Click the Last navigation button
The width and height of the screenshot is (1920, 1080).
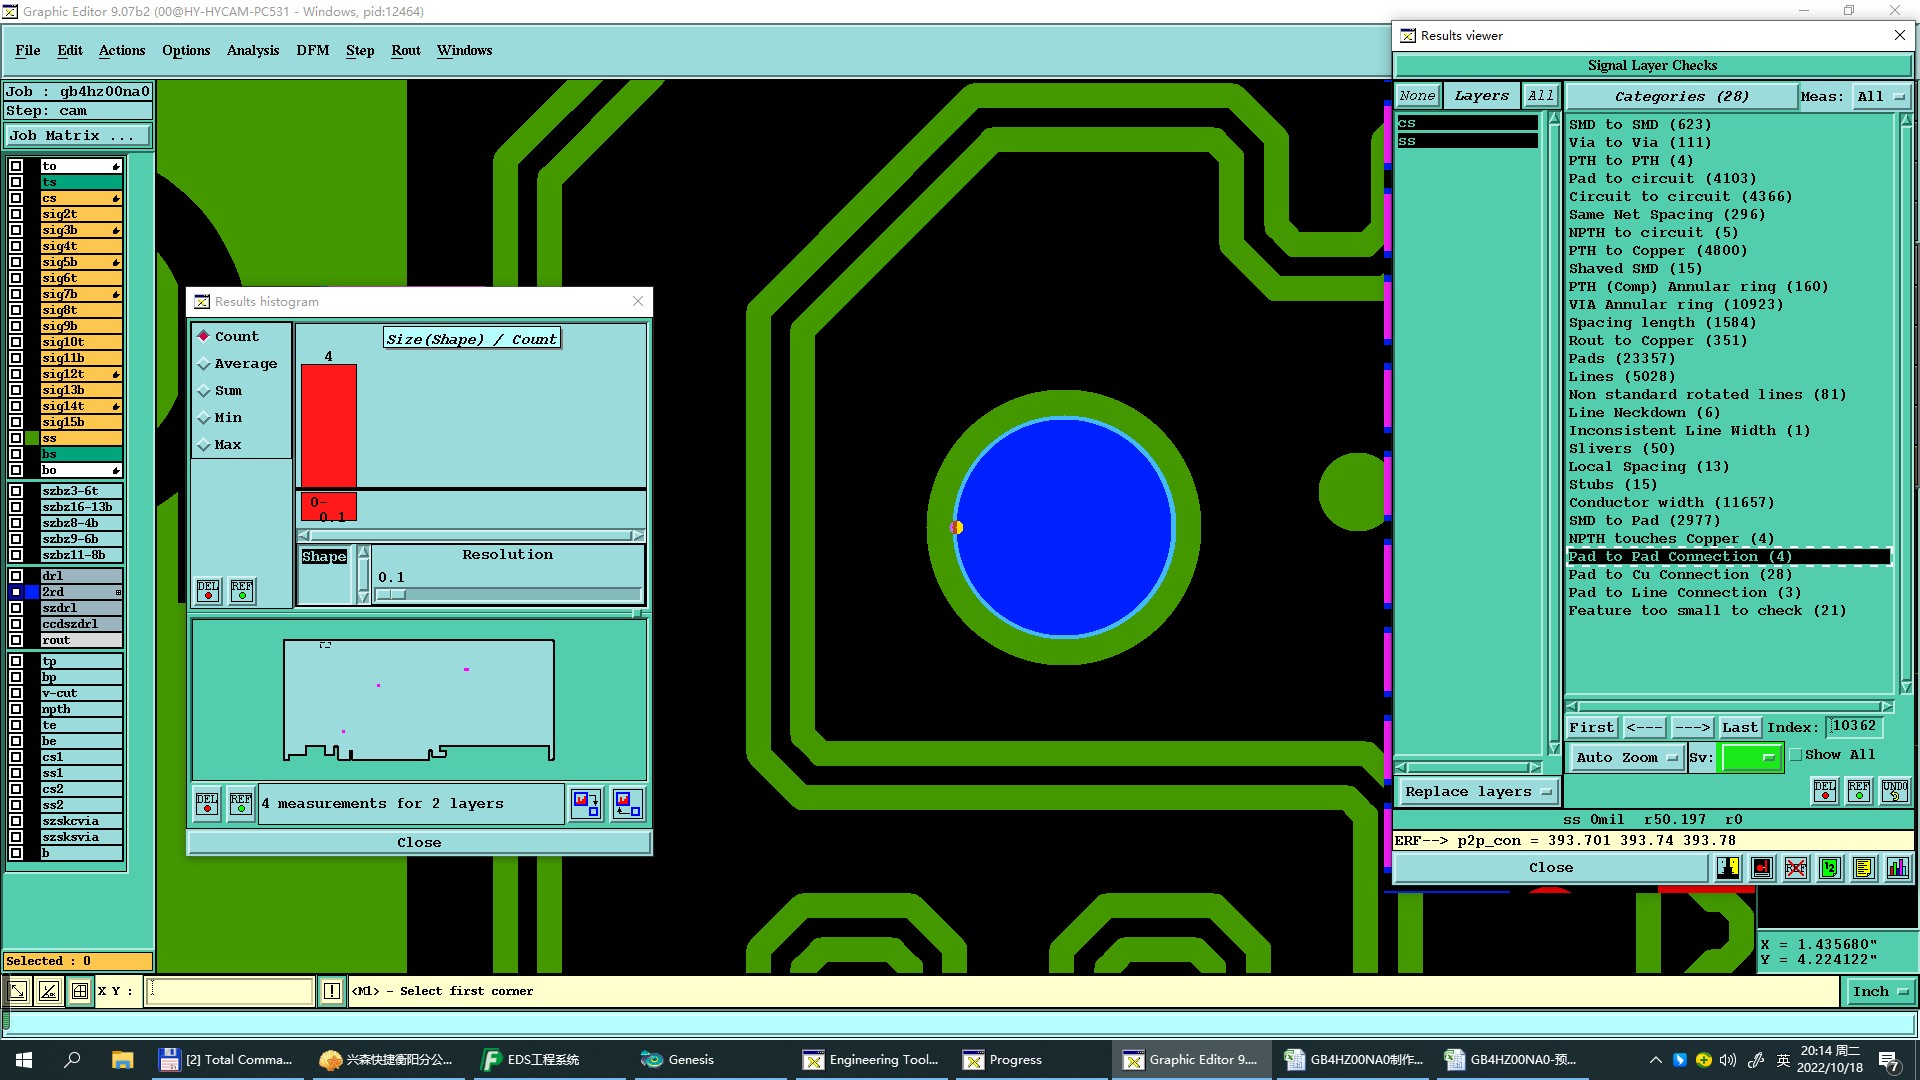[x=1739, y=727]
